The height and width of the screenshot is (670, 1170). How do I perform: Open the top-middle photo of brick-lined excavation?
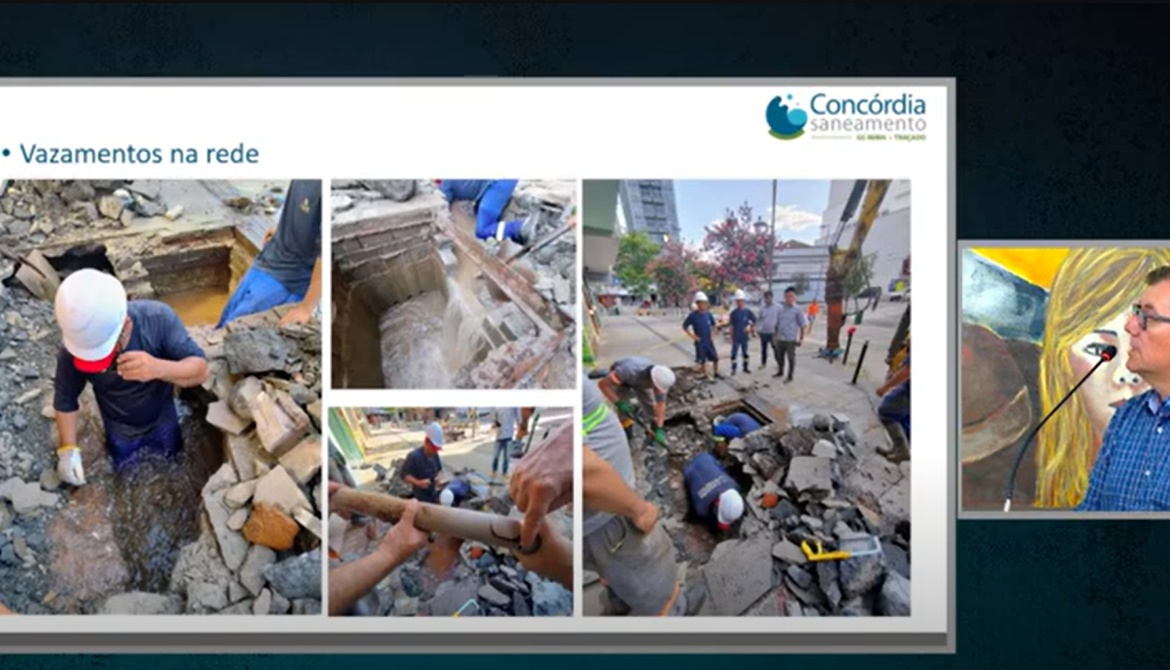coord(453,283)
